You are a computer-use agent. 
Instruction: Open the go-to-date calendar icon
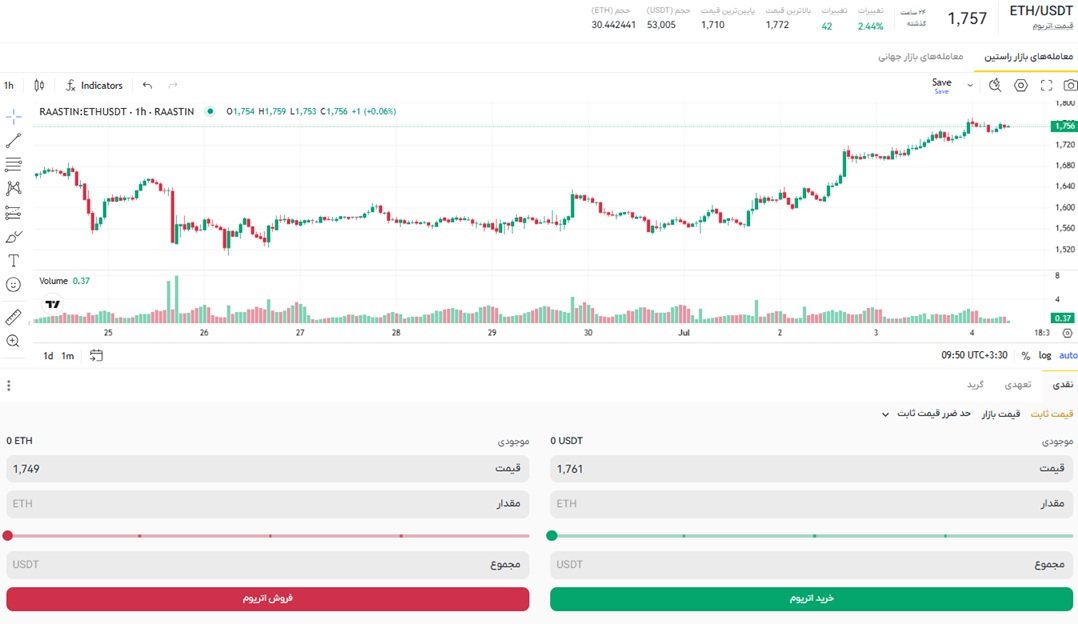point(96,355)
